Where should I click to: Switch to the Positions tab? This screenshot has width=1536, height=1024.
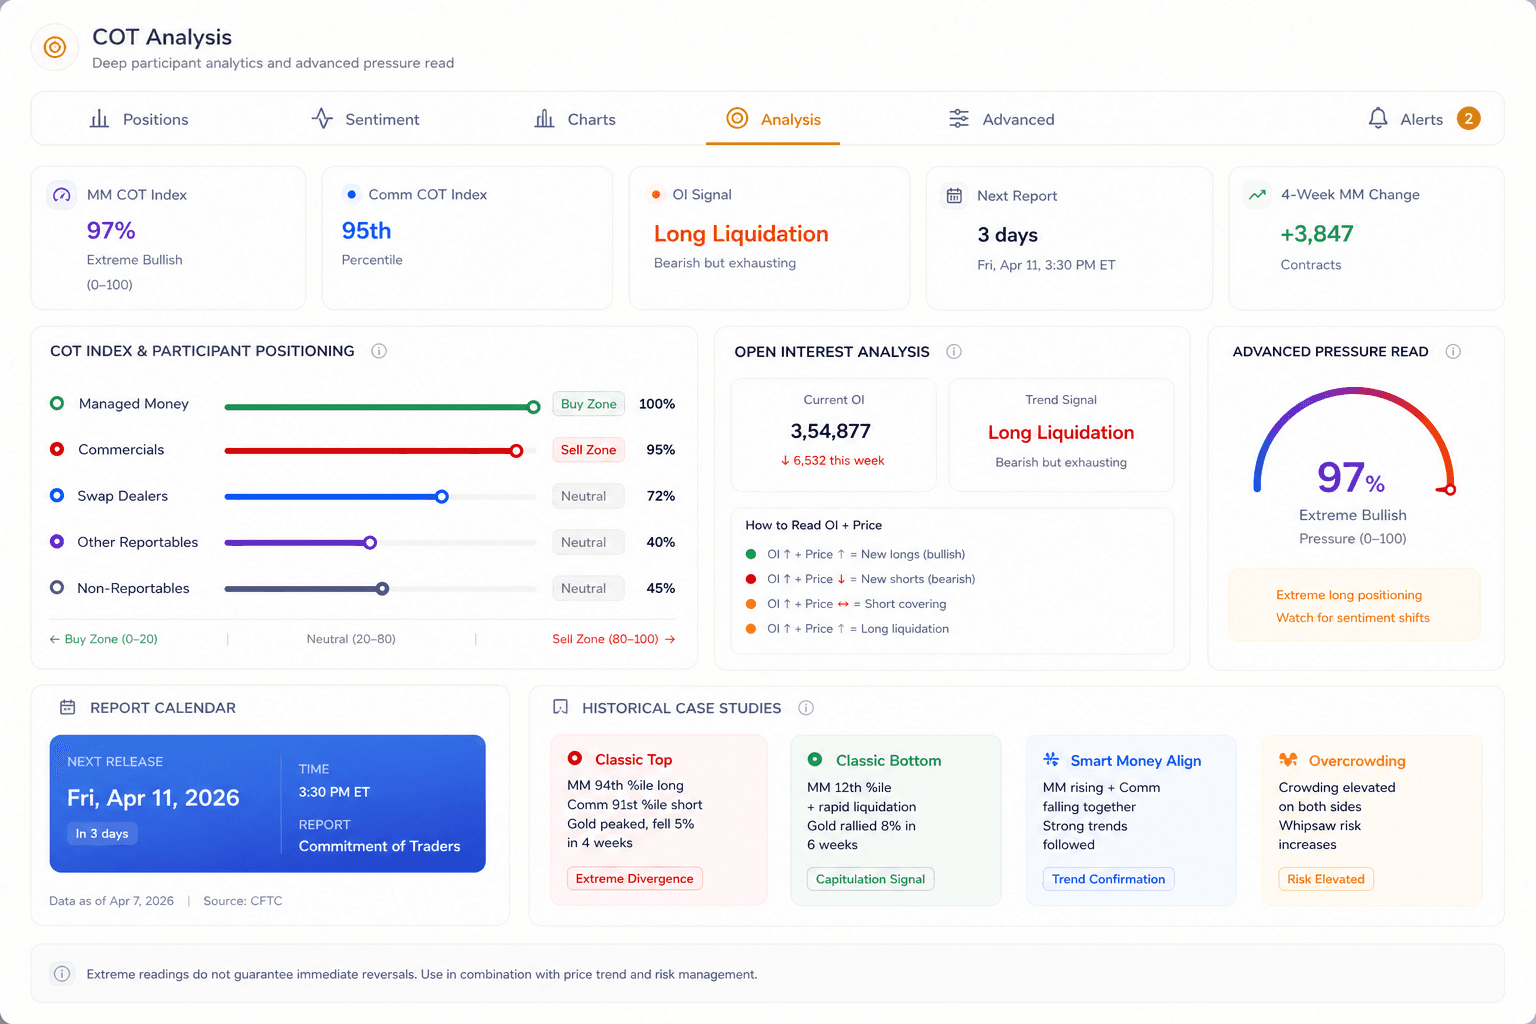[x=139, y=119]
